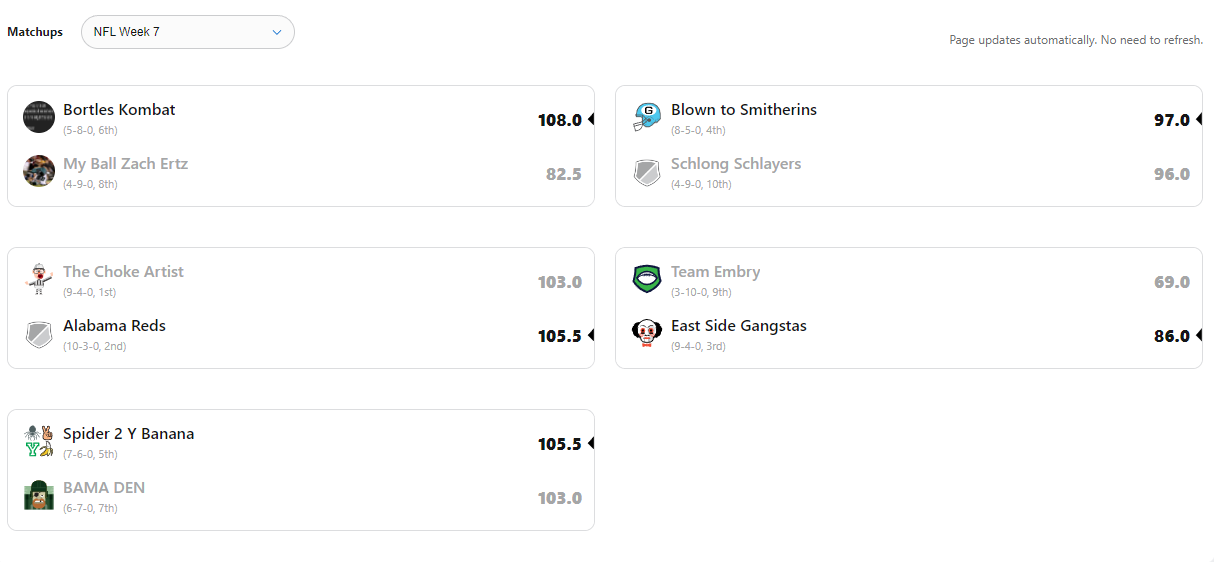Screen dimensions: 1214x562
Task: Click The Choke Artist referee avatar
Action: click(x=39, y=279)
